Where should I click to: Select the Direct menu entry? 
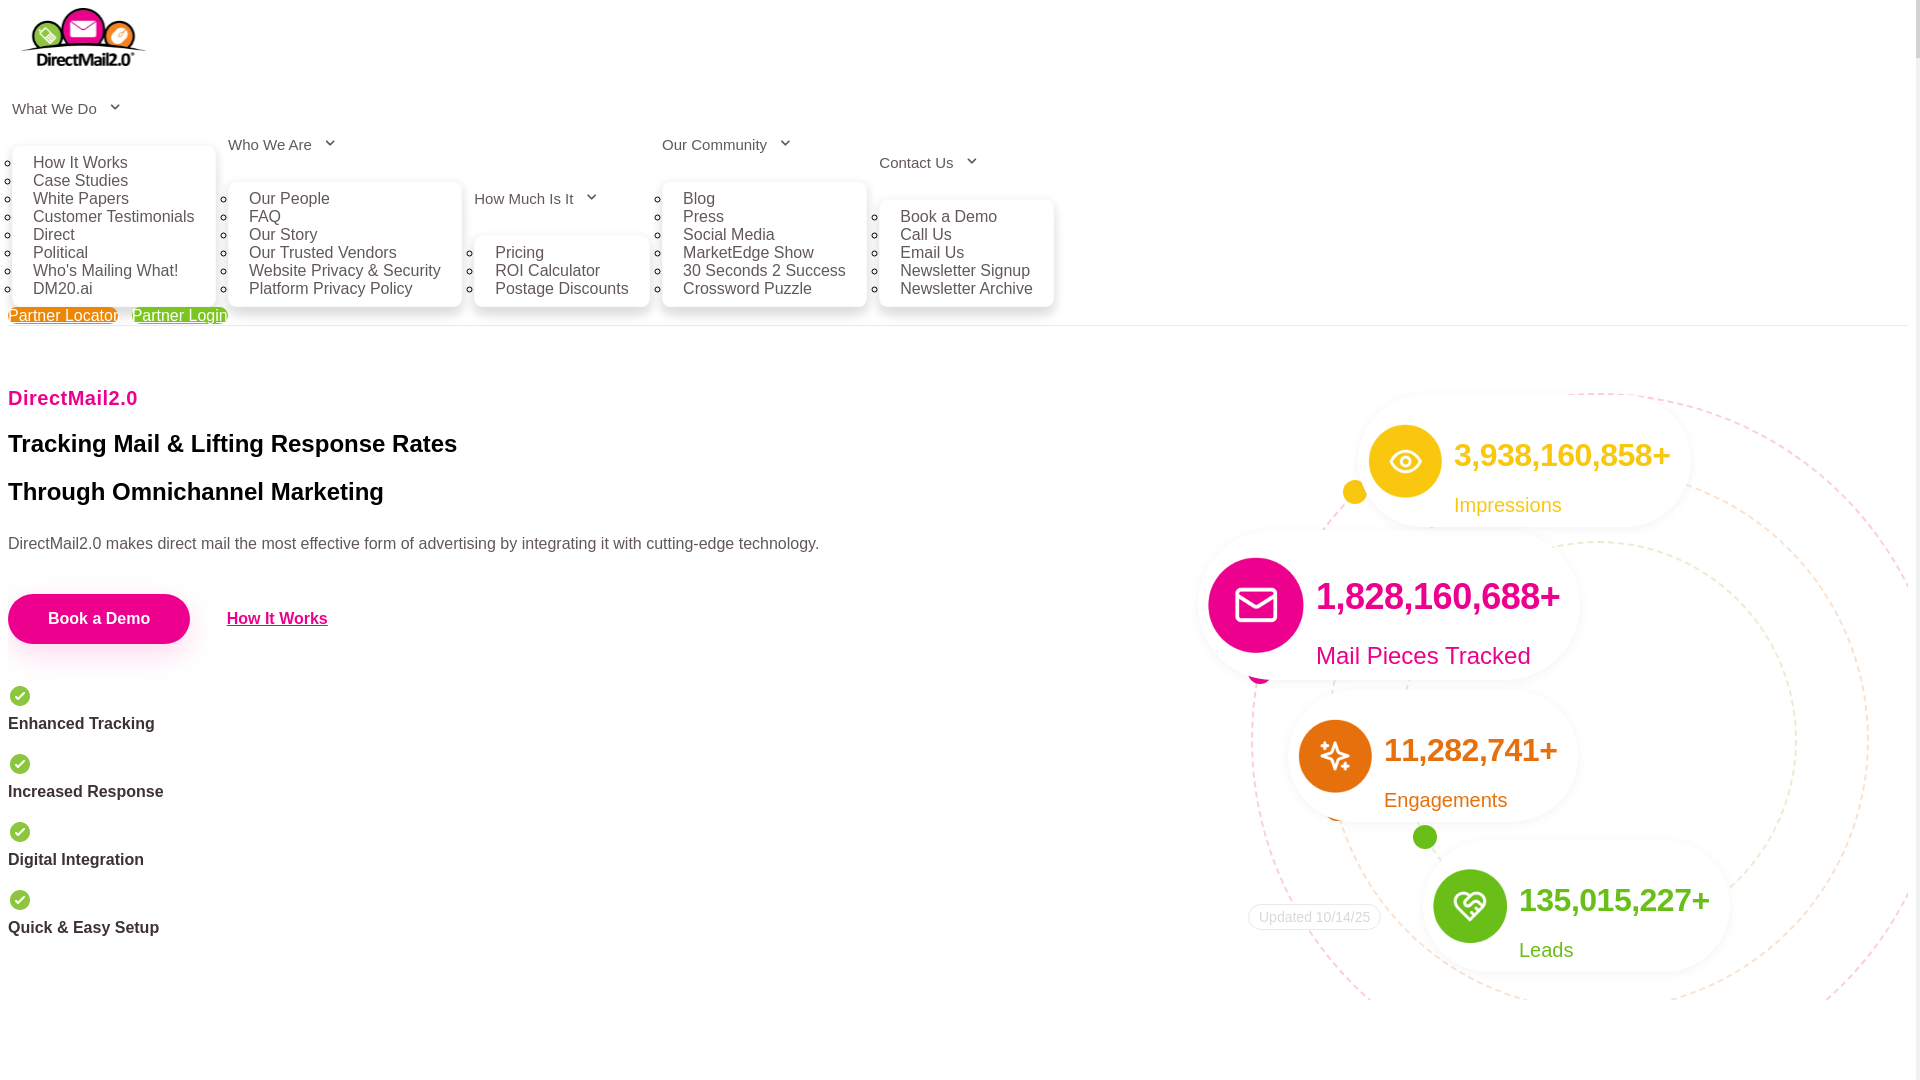(54, 234)
